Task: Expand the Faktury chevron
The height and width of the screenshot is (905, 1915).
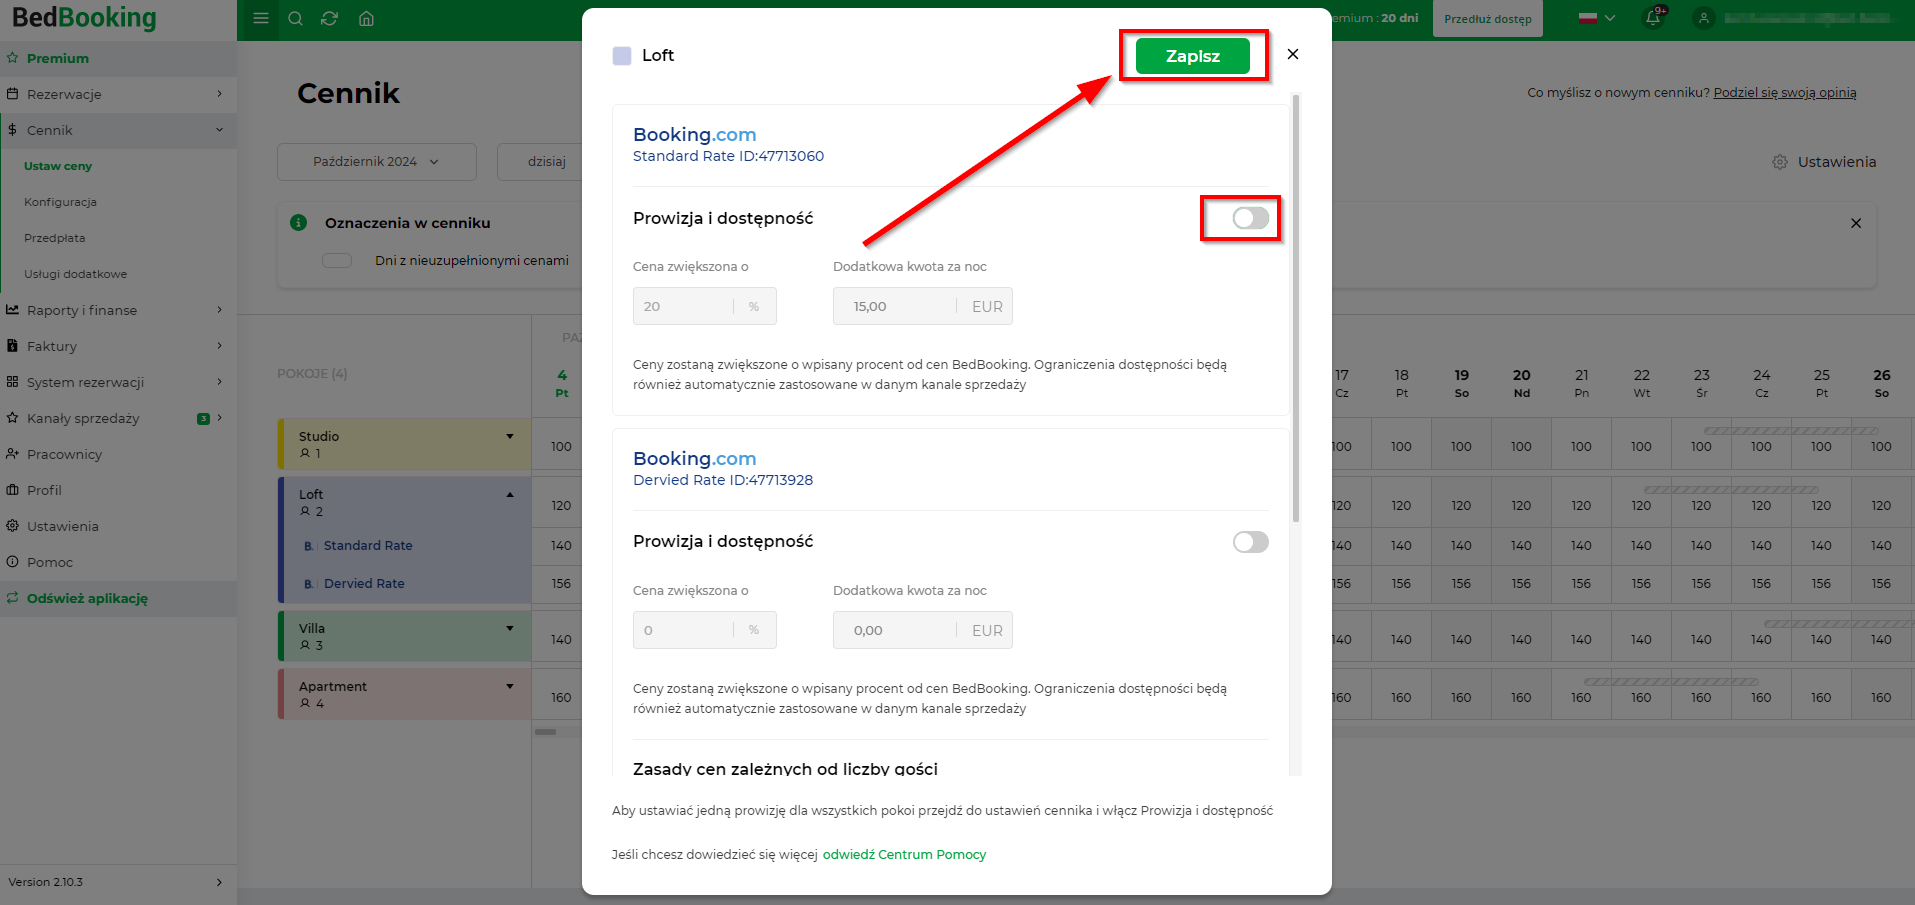Action: click(x=219, y=346)
